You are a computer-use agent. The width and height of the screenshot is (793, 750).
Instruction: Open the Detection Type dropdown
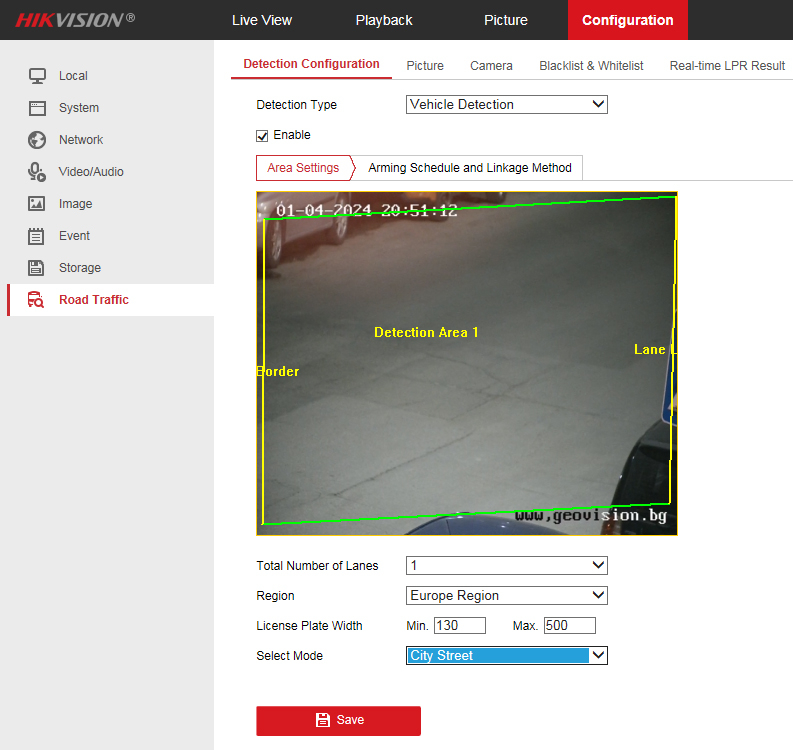click(x=506, y=105)
